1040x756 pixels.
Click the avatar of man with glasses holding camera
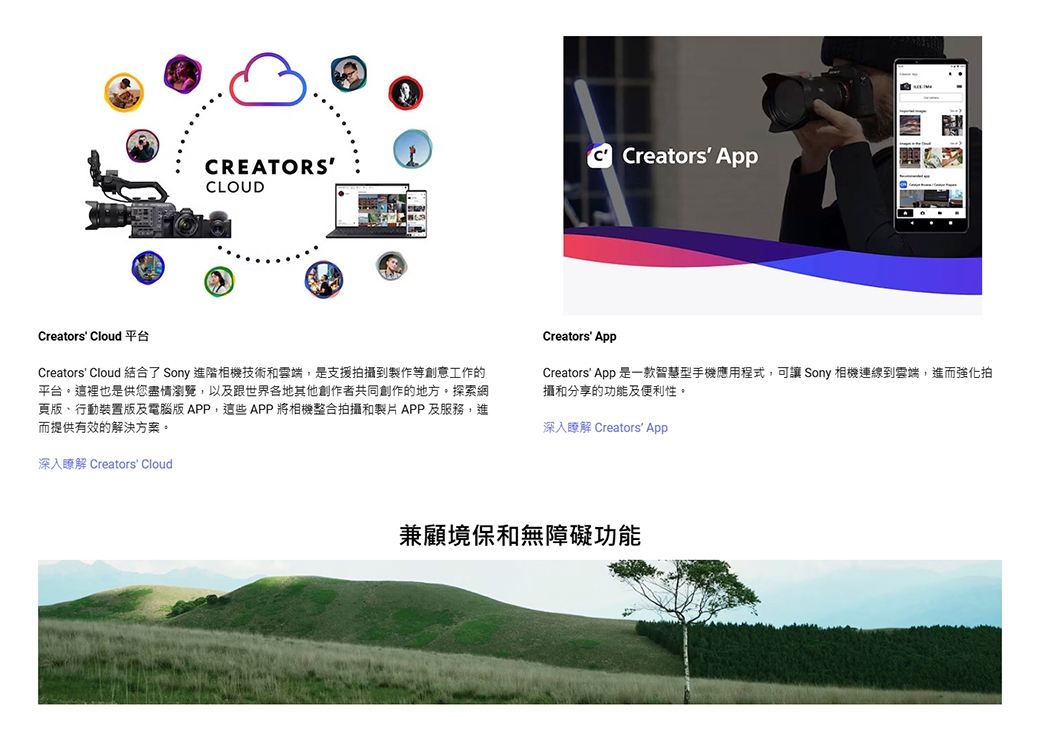(348, 73)
